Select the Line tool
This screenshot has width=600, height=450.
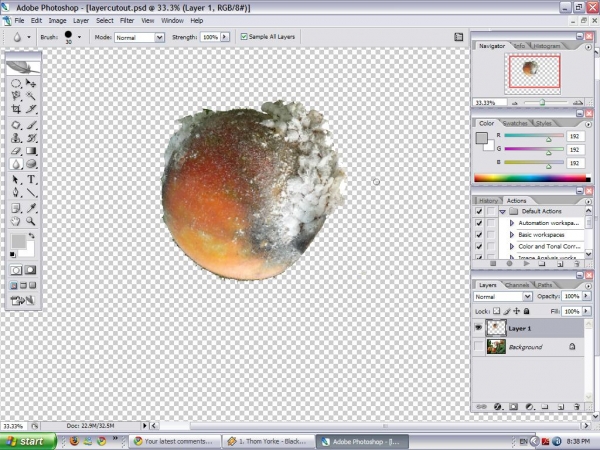coord(31,192)
